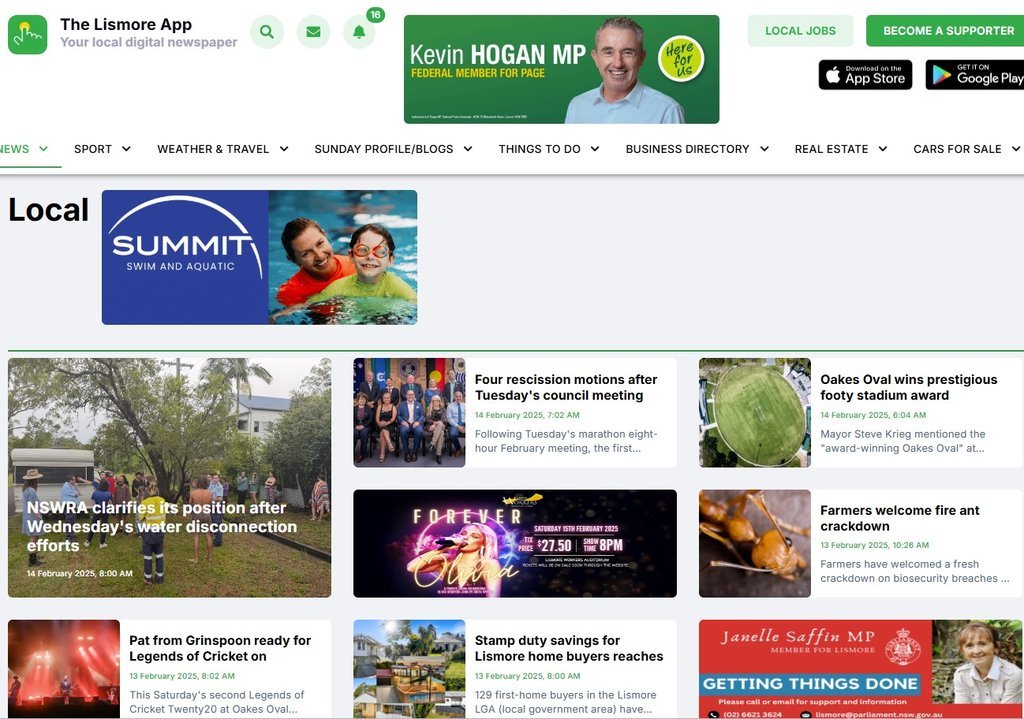
Task: Open the Get it on Google Play badge
Action: [x=975, y=74]
